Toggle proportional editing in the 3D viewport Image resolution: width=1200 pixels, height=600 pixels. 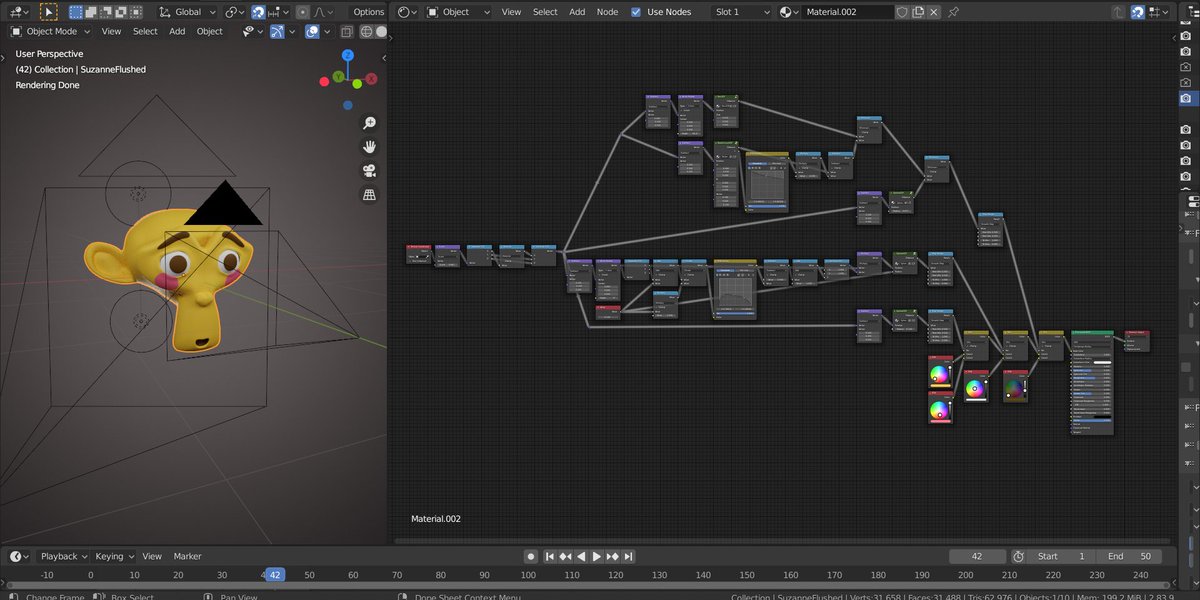pyautogui.click(x=303, y=12)
